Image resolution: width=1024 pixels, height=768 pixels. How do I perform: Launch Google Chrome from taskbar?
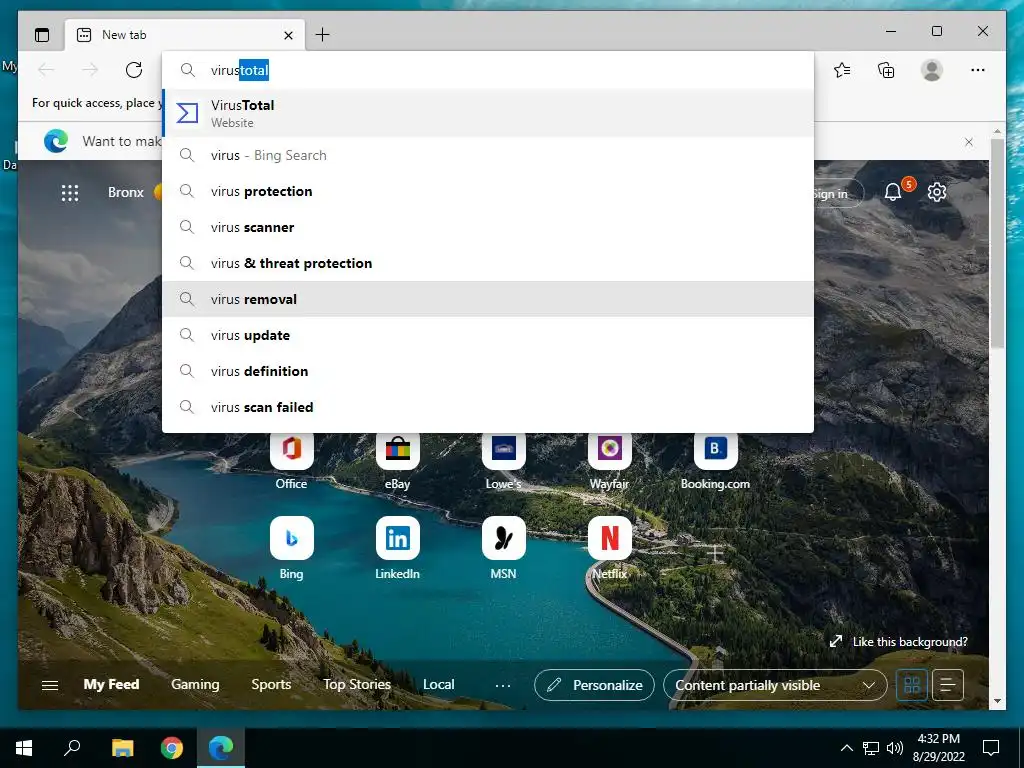tap(172, 748)
